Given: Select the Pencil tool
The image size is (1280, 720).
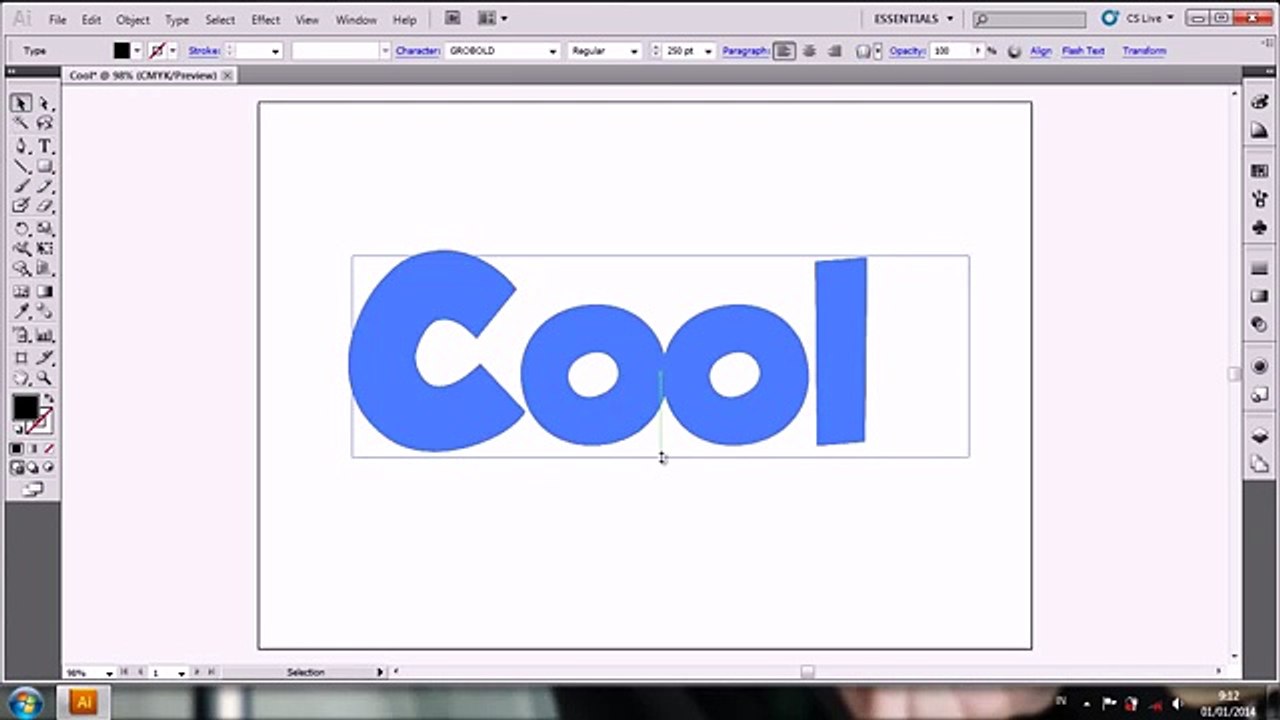Looking at the screenshot, I should pos(44,186).
